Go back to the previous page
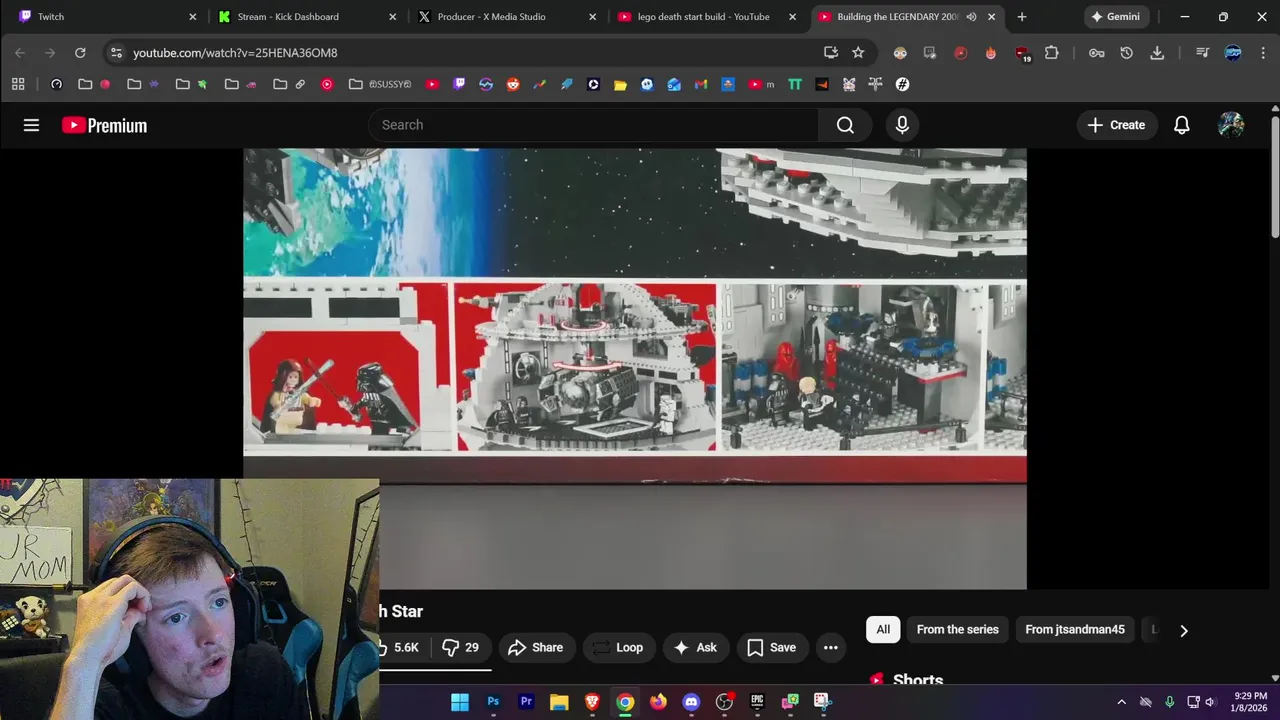 click(20, 53)
